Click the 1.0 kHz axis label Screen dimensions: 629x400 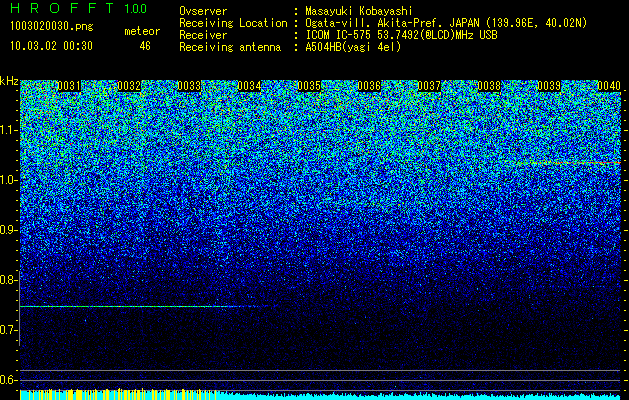pos(9,180)
